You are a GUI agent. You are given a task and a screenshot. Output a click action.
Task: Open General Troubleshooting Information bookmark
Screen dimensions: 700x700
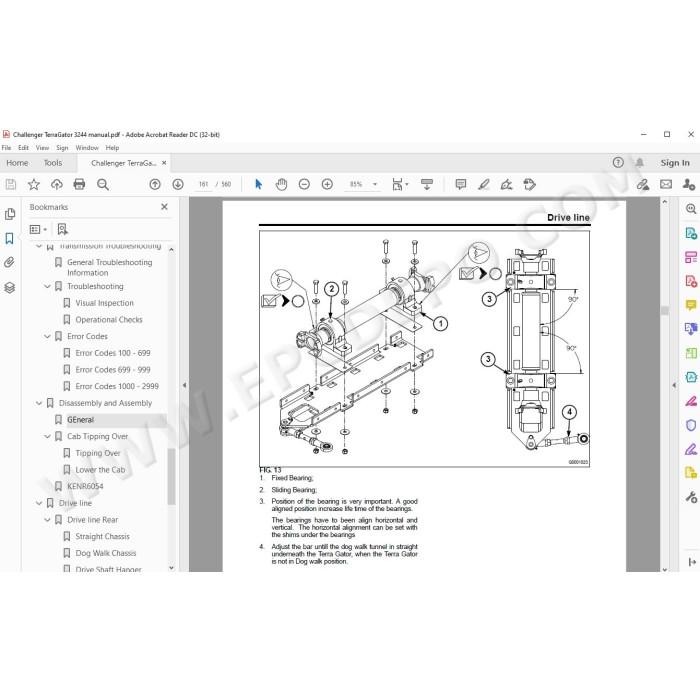pos(110,267)
